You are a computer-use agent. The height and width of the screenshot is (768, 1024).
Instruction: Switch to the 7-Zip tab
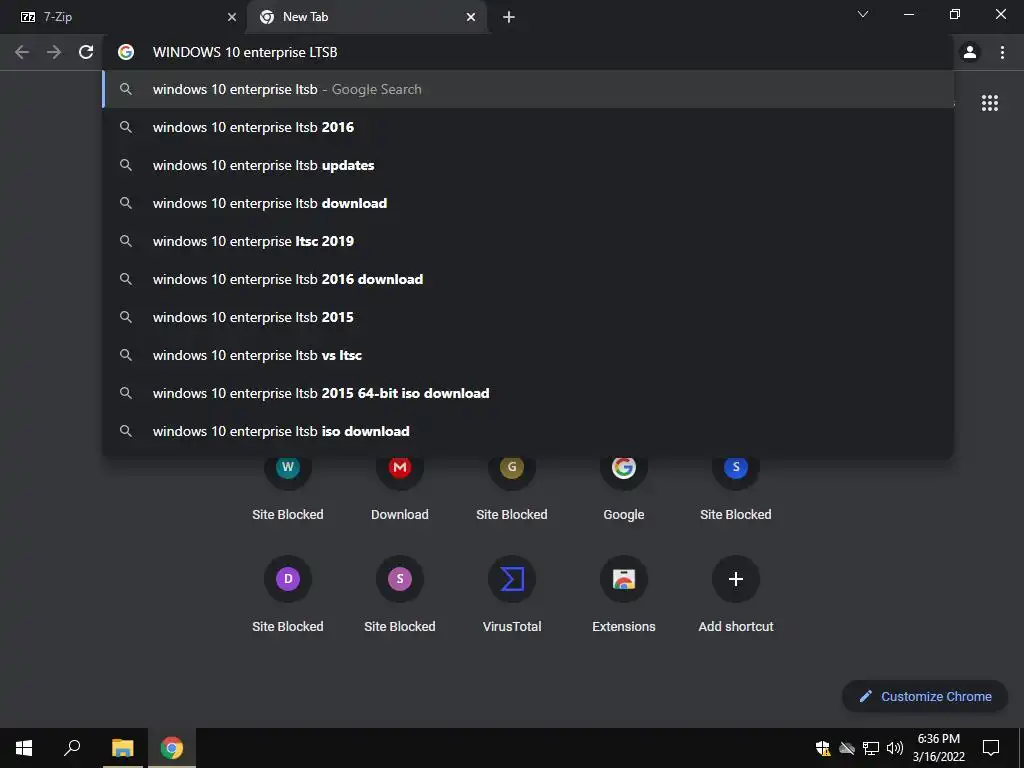pos(123,17)
